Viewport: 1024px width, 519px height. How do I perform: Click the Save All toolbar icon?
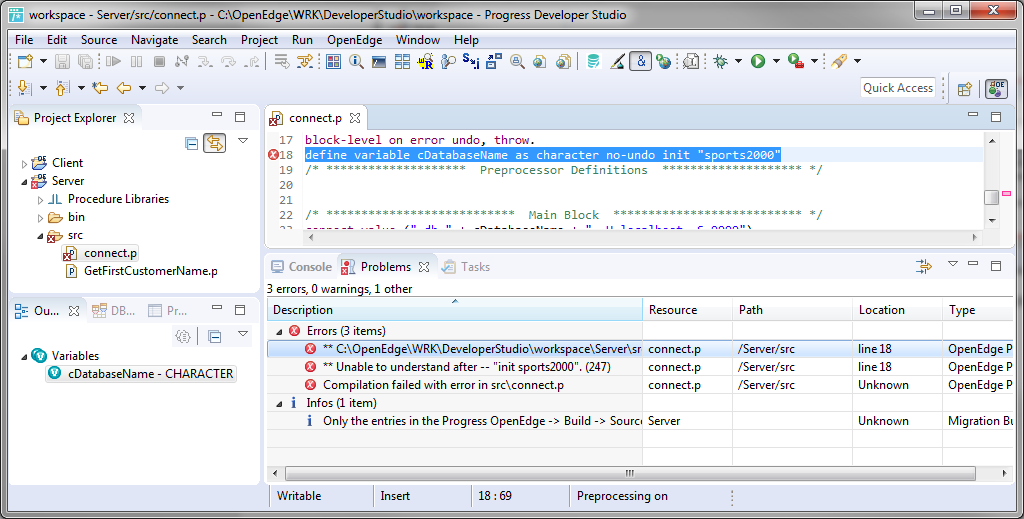coord(86,61)
